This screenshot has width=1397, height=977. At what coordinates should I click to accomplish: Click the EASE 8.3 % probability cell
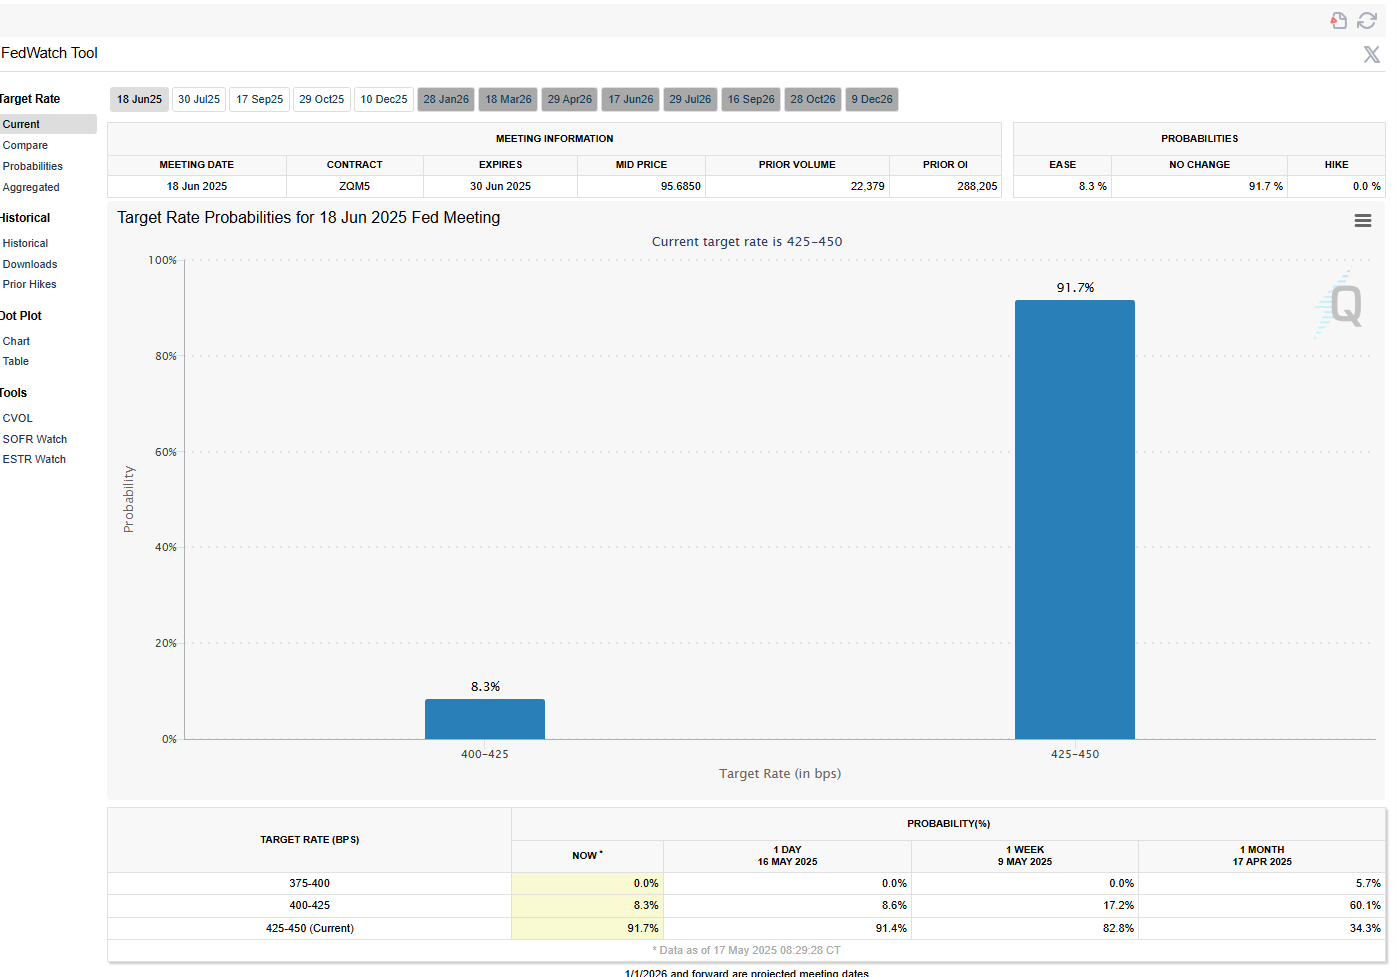[x=1062, y=186]
